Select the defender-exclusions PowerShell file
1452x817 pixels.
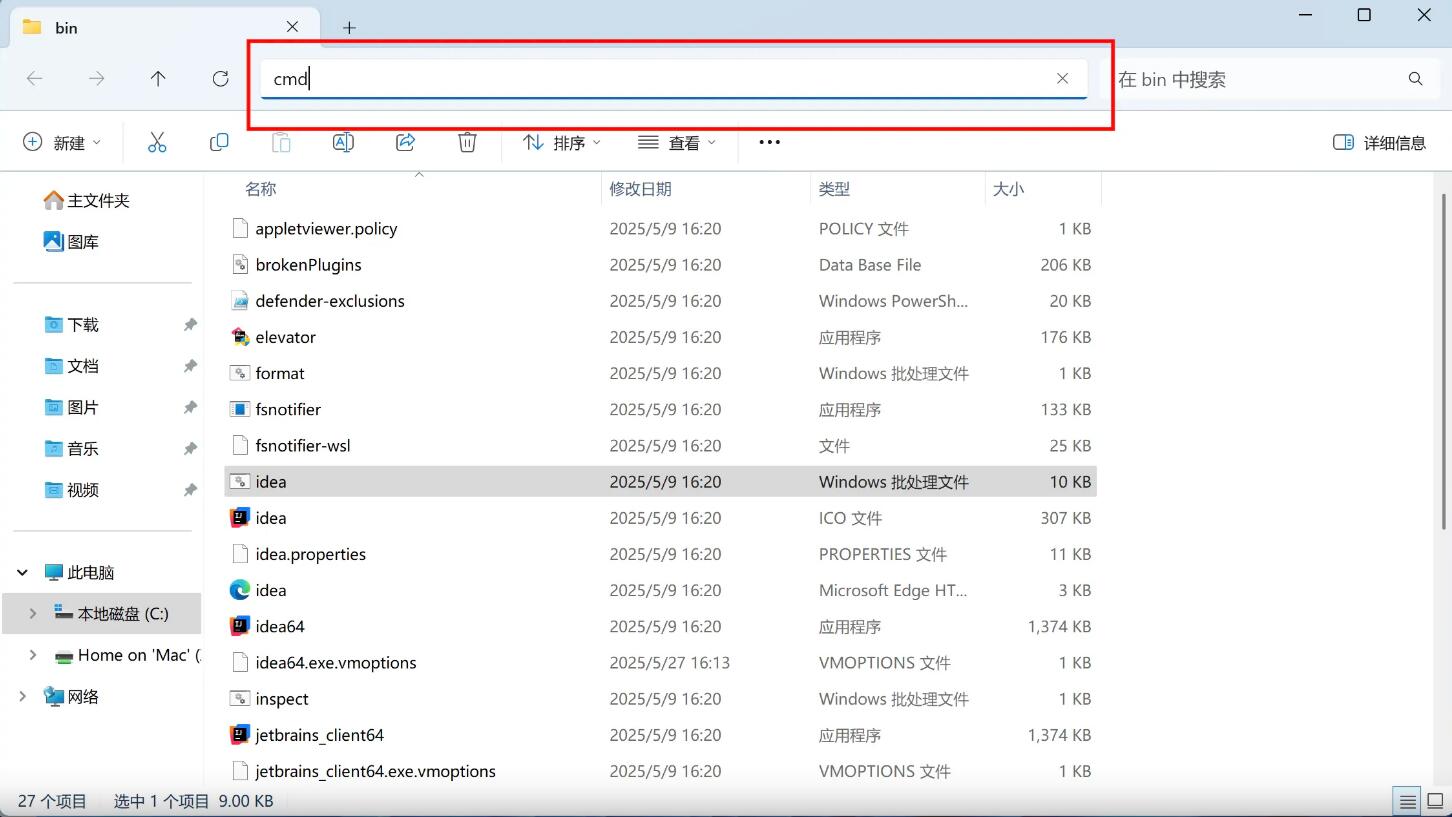pyautogui.click(x=660, y=301)
